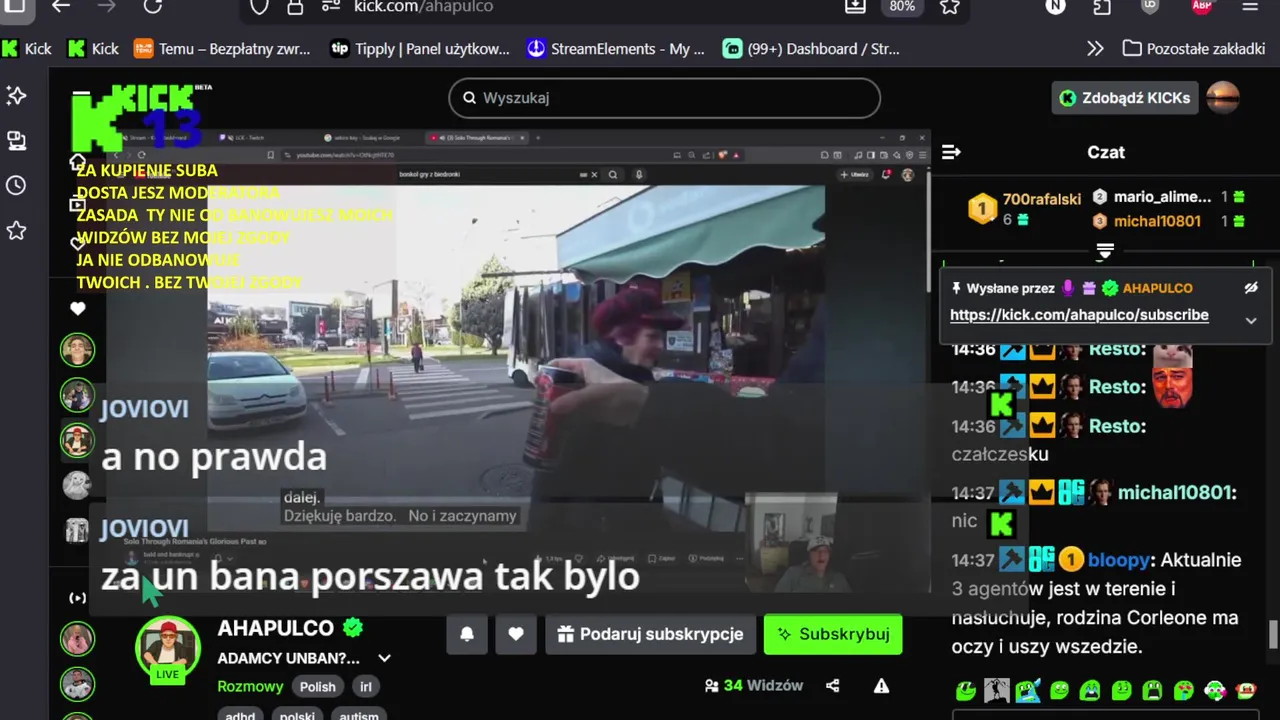Image resolution: width=1280 pixels, height=720 pixels.
Task: Open the star favorites icon in sidebar
Action: 16,231
